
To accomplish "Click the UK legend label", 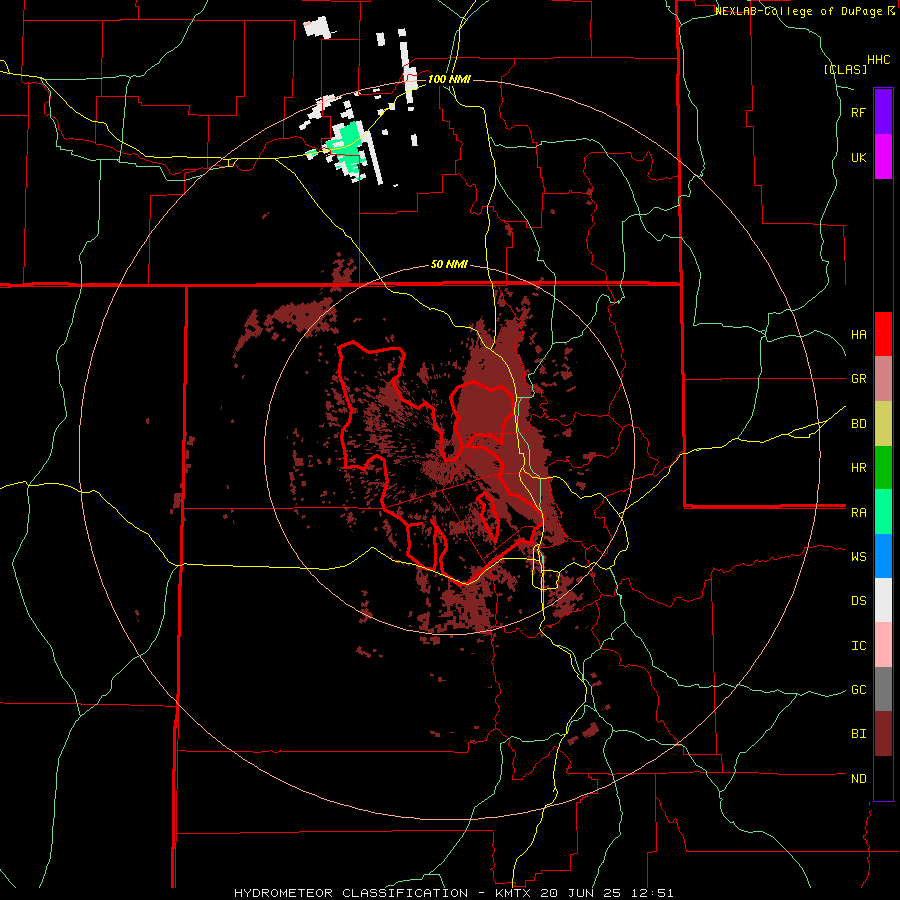I will (x=858, y=158).
